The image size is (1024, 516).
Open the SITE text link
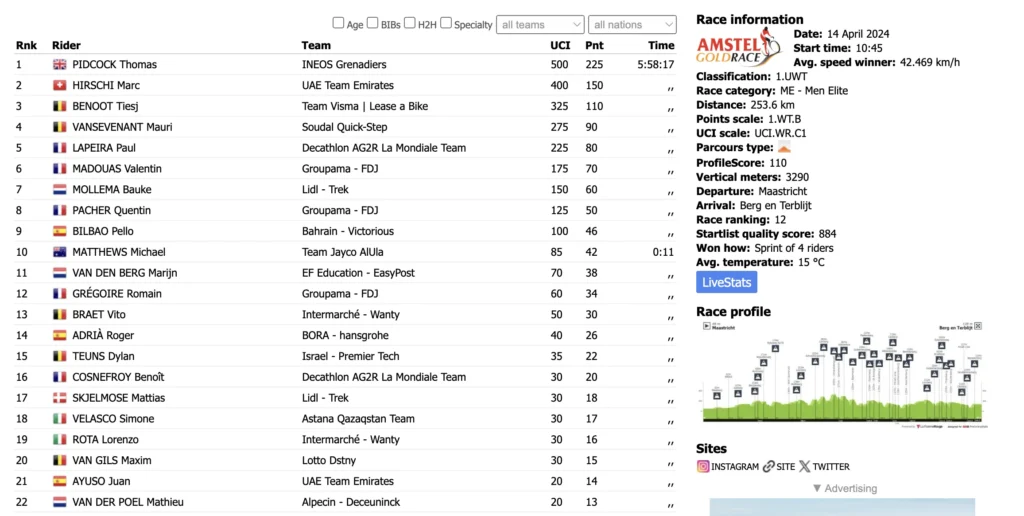(786, 467)
